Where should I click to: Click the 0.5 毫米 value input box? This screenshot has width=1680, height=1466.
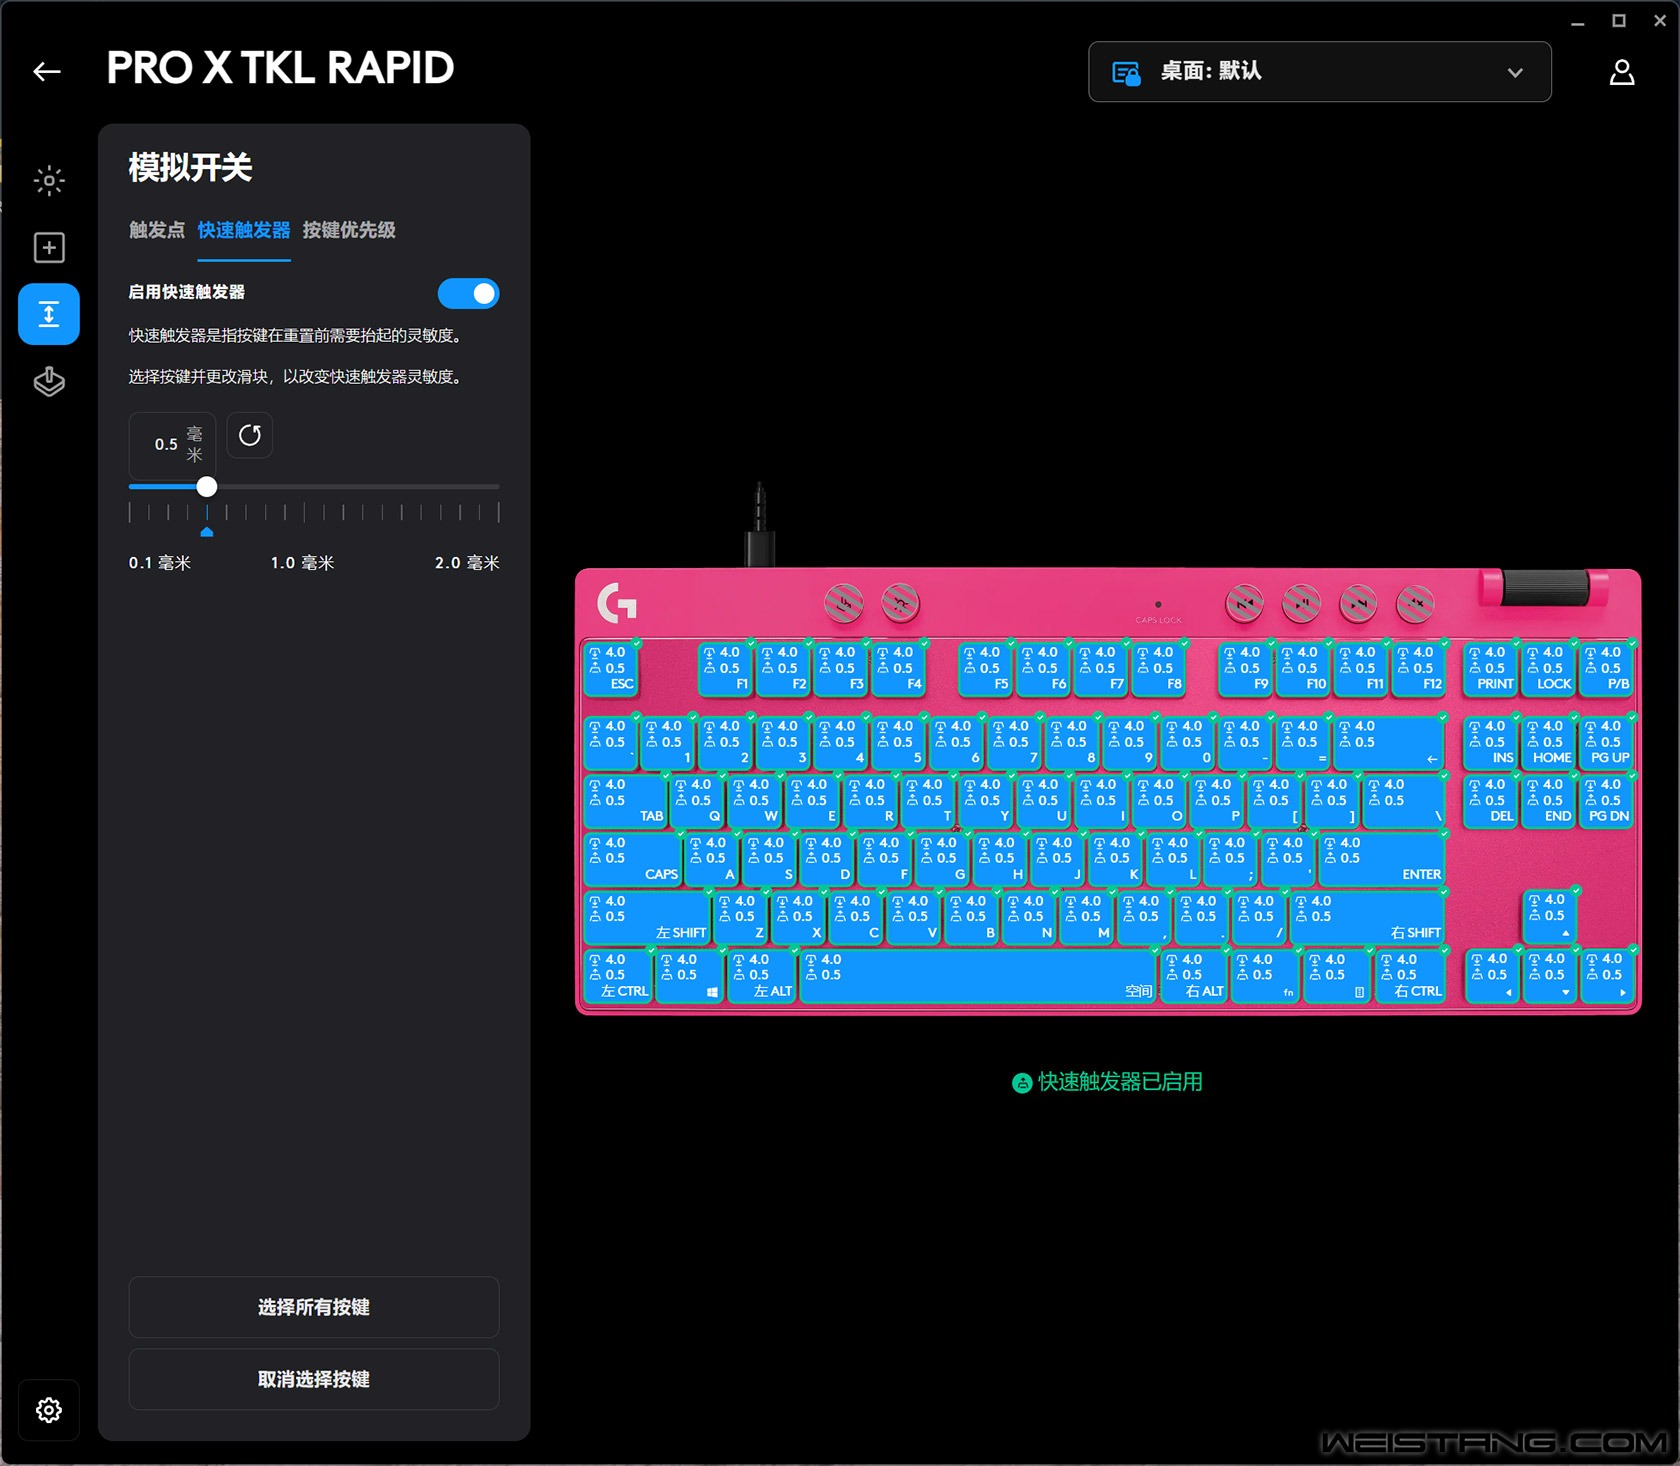[x=172, y=444]
